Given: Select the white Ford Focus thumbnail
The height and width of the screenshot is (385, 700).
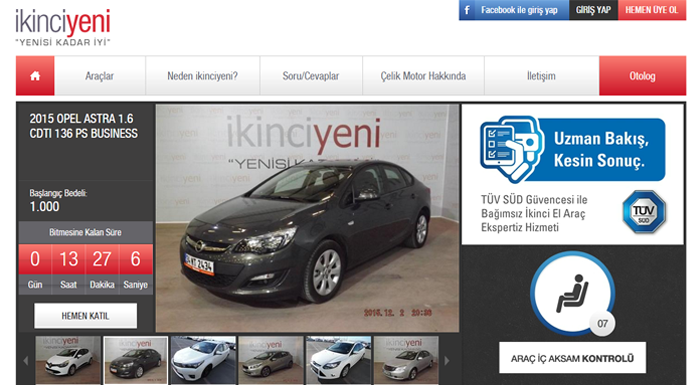Looking at the screenshot, I should [338, 360].
